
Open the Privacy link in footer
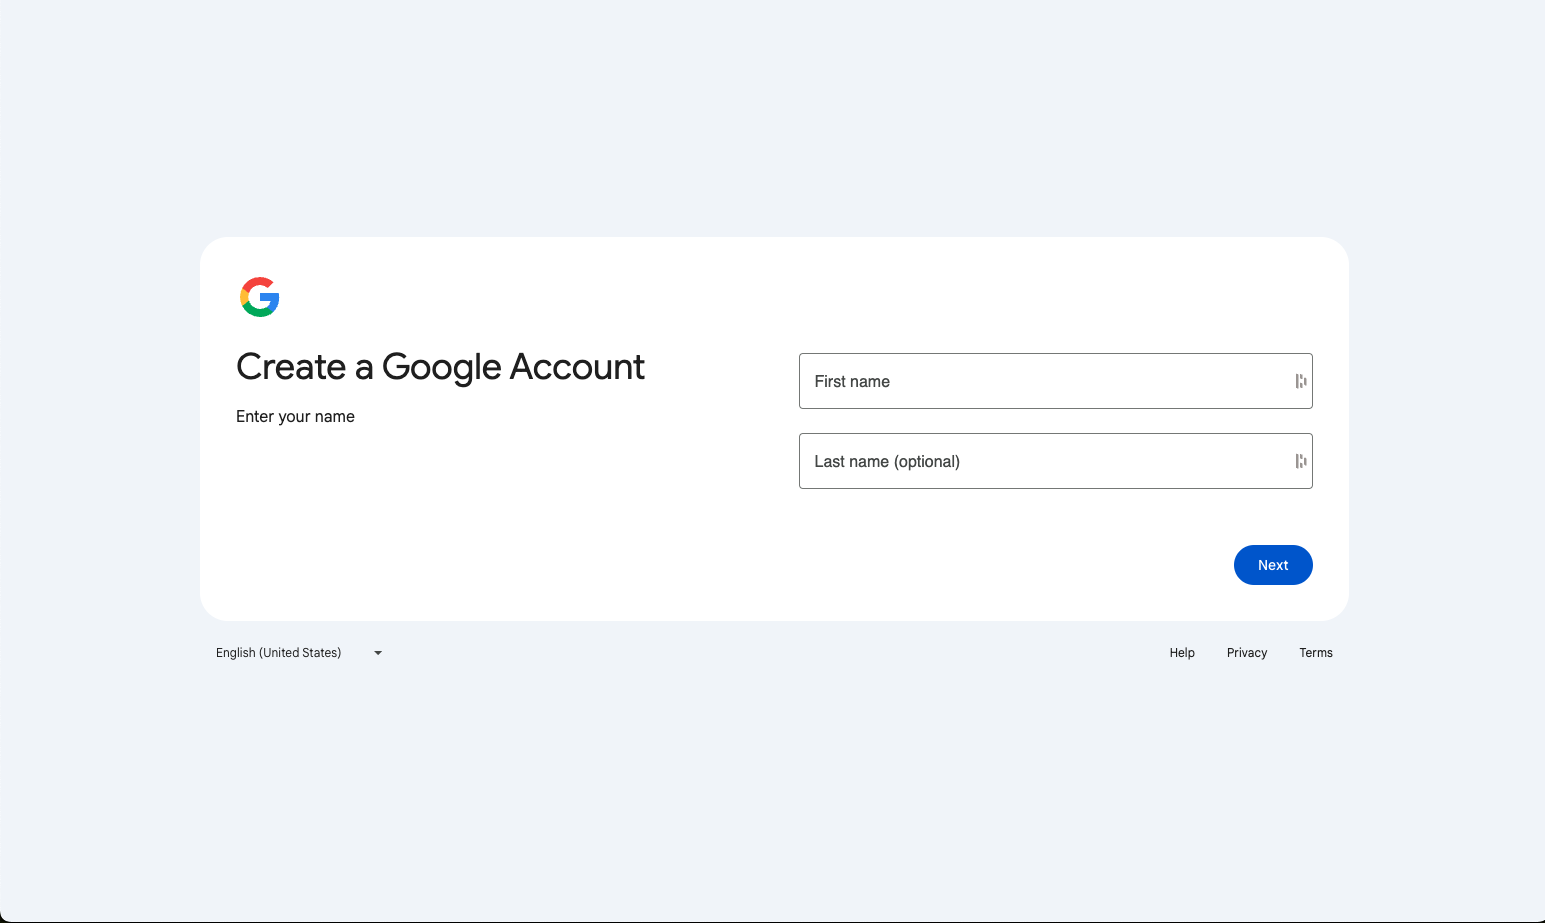1246,653
